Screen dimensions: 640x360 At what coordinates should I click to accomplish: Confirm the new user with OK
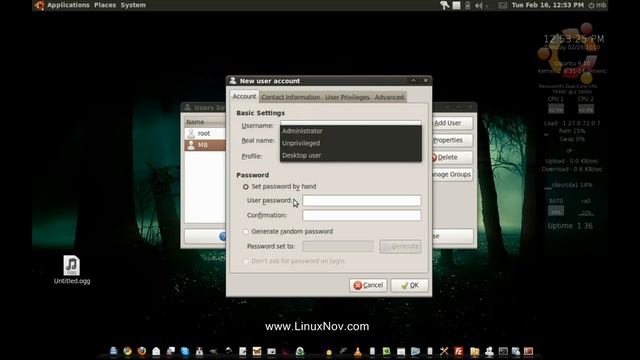click(x=409, y=285)
